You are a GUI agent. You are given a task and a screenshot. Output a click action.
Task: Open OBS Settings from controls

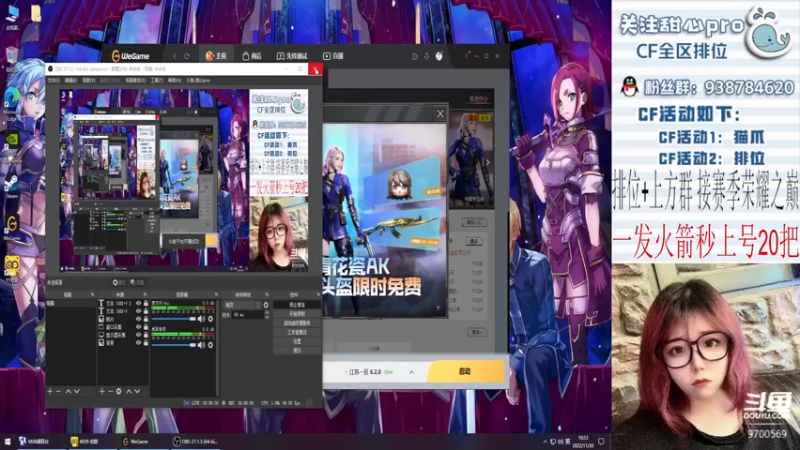click(x=297, y=341)
